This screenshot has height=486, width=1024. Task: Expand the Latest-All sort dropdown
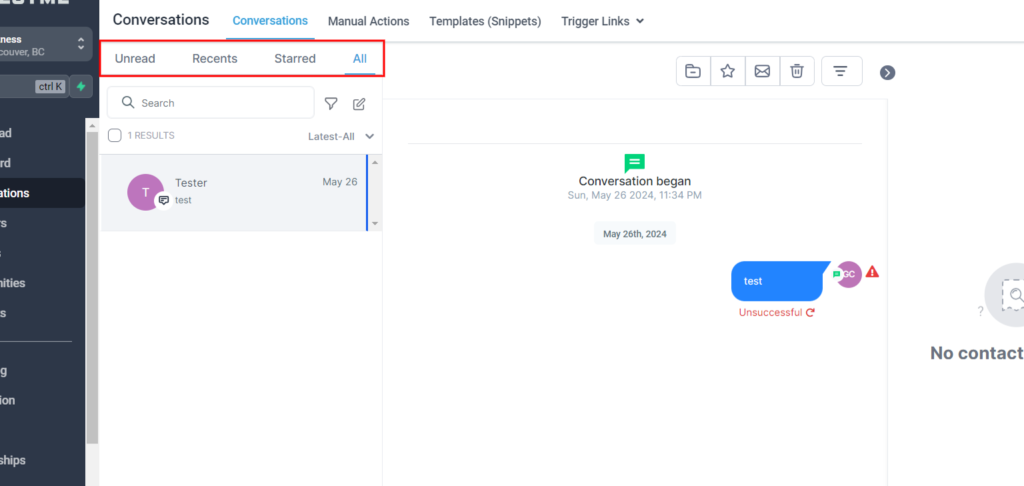pyautogui.click(x=341, y=136)
